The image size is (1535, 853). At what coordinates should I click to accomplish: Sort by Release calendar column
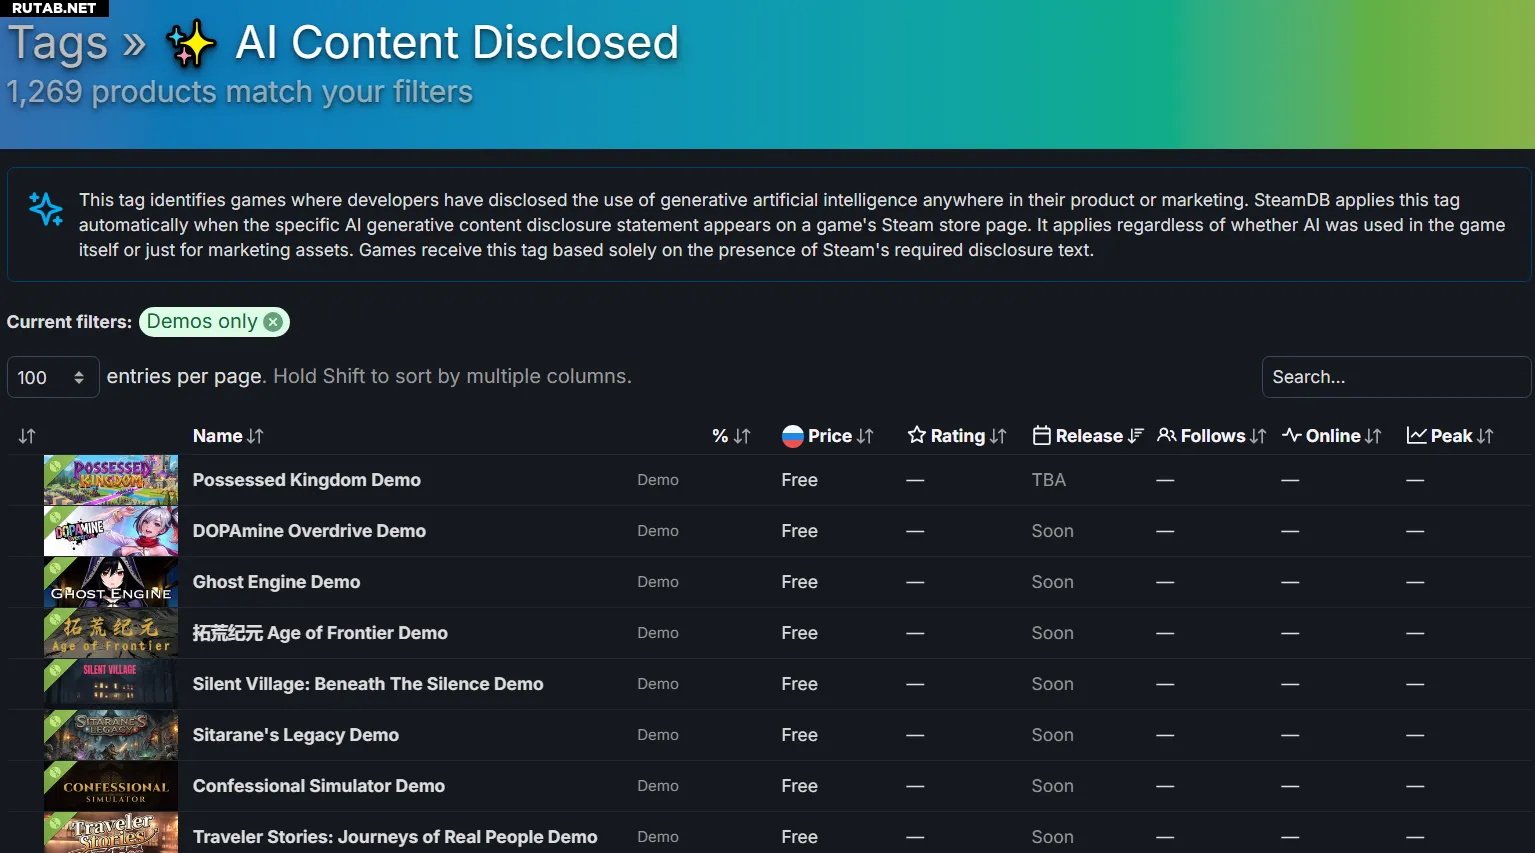pos(1088,436)
